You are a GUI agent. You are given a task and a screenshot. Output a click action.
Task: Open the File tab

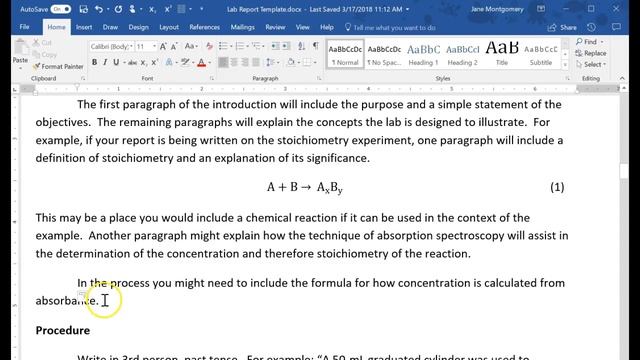click(x=24, y=27)
